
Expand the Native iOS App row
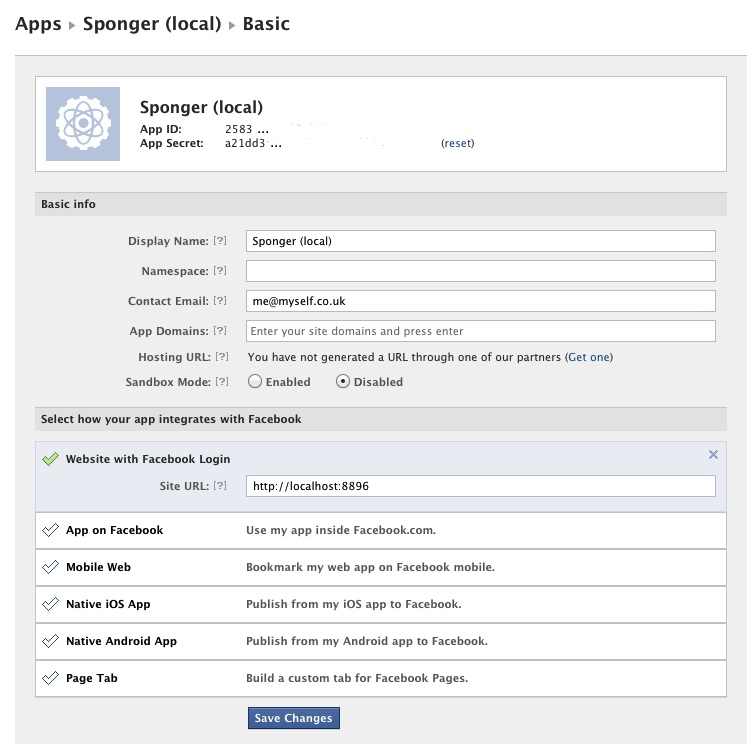[108, 604]
